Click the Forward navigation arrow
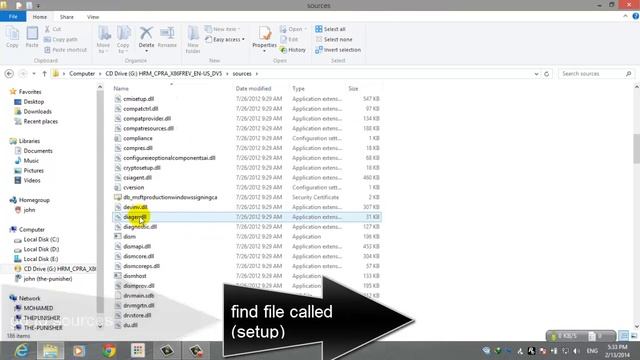The width and height of the screenshot is (640, 360). (x=23, y=74)
